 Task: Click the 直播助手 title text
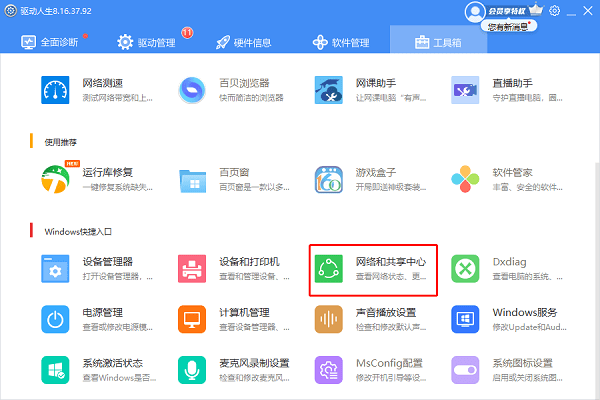512,83
